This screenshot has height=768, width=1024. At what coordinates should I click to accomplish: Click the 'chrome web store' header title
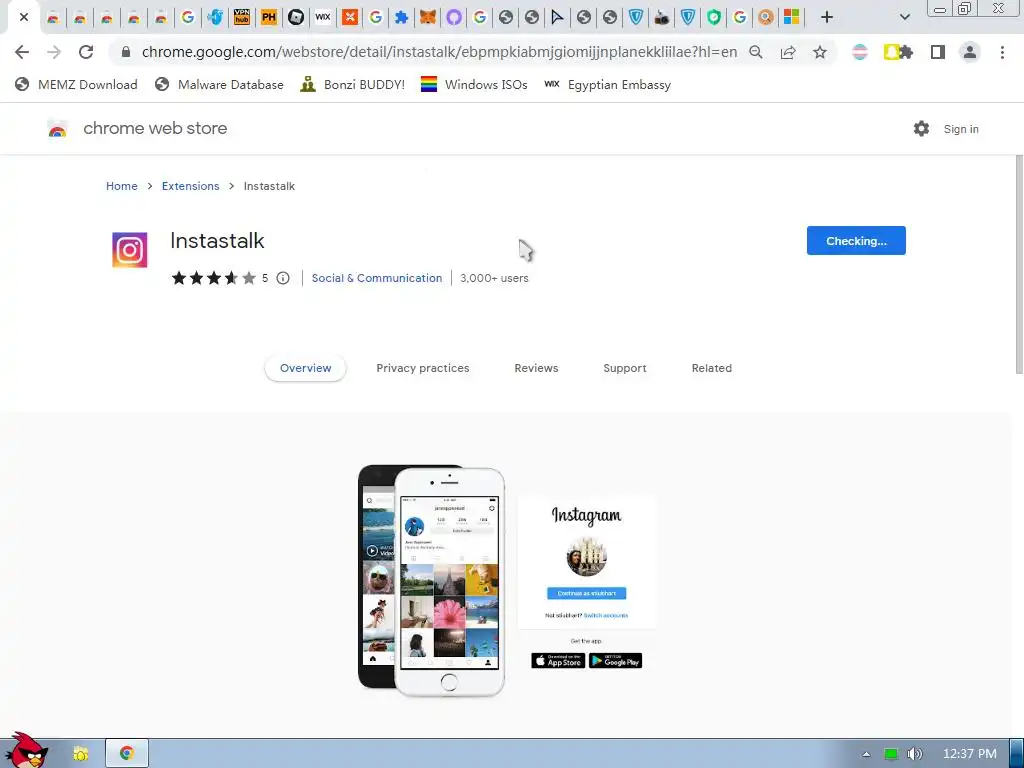(x=155, y=128)
